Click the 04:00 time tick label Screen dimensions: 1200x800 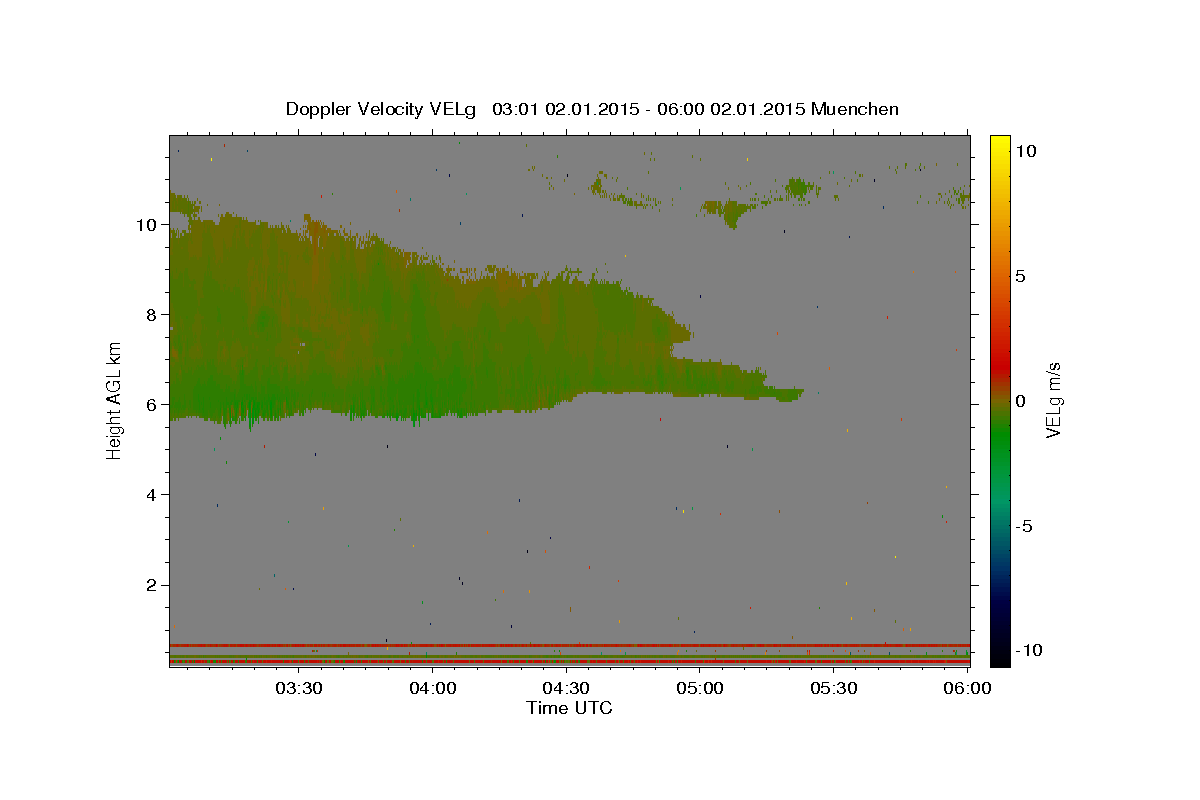433,688
